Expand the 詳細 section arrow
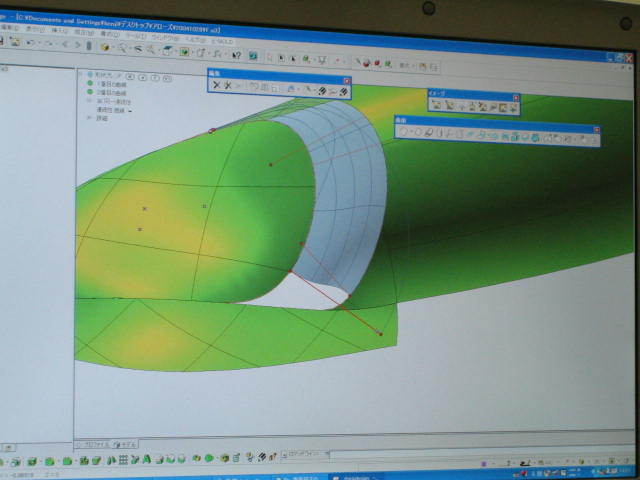640x480 pixels. click(89, 118)
